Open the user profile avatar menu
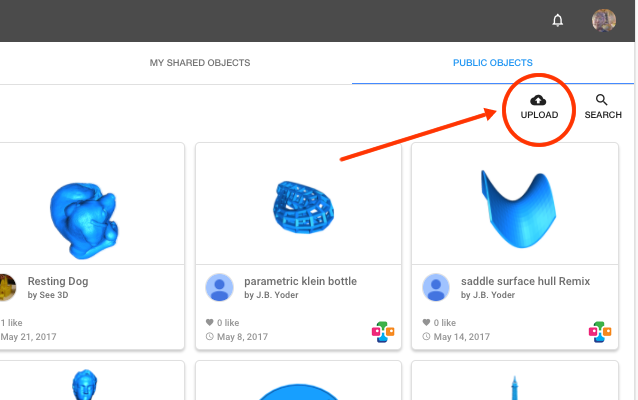 [604, 20]
